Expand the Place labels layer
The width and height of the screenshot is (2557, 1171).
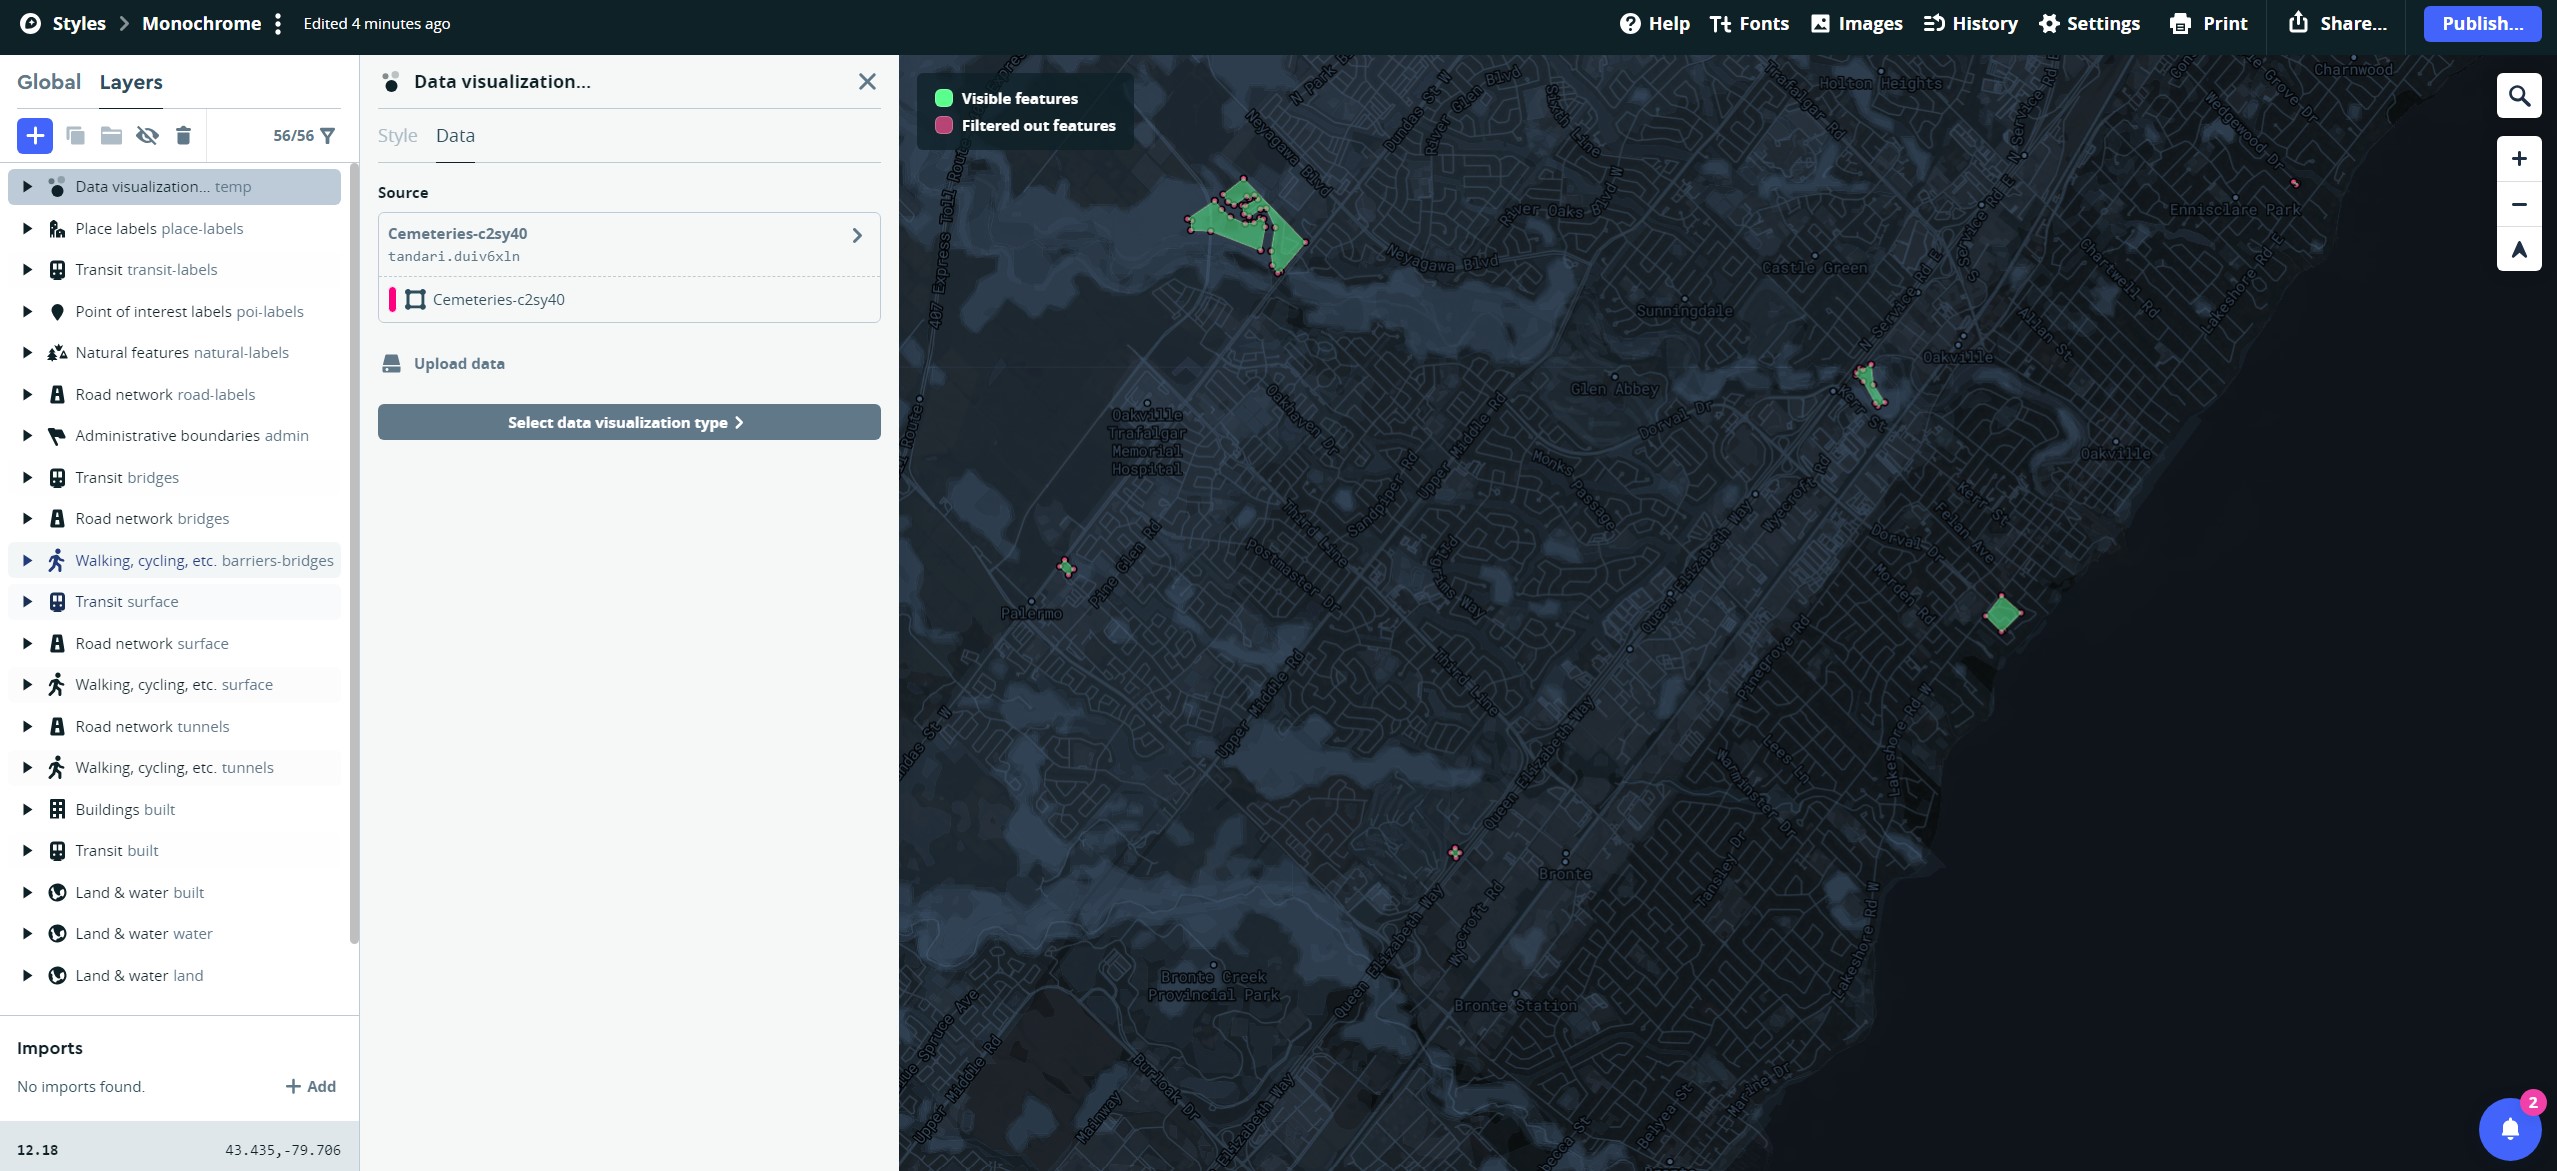pyautogui.click(x=27, y=228)
